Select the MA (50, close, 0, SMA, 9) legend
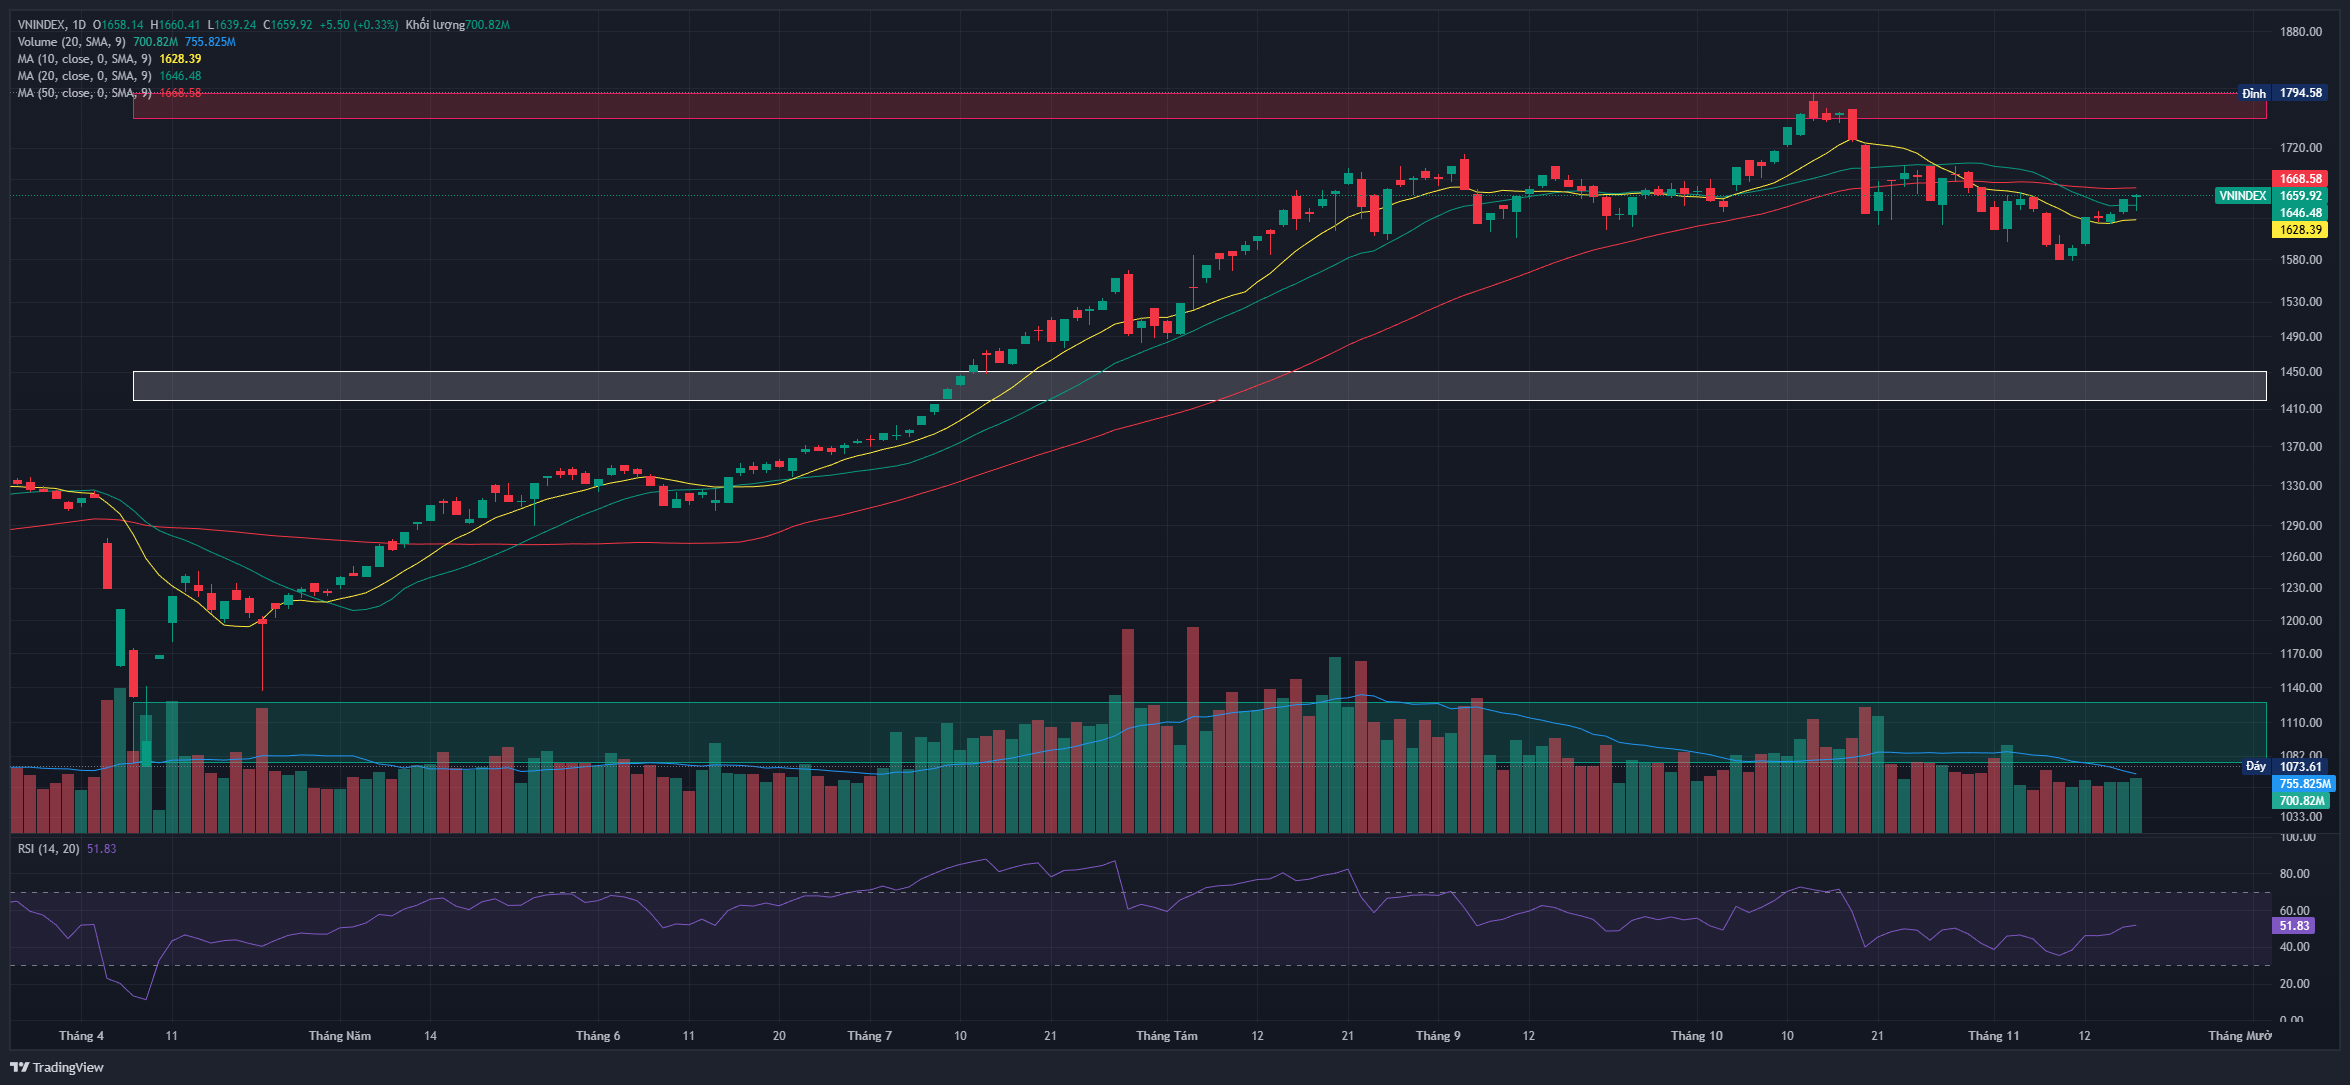The height and width of the screenshot is (1085, 2350). (x=85, y=93)
